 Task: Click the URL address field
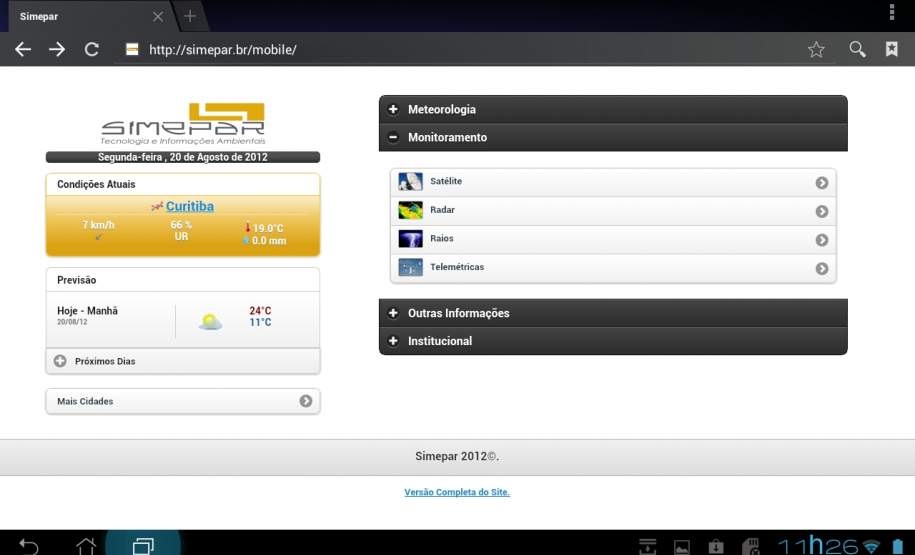[460, 49]
